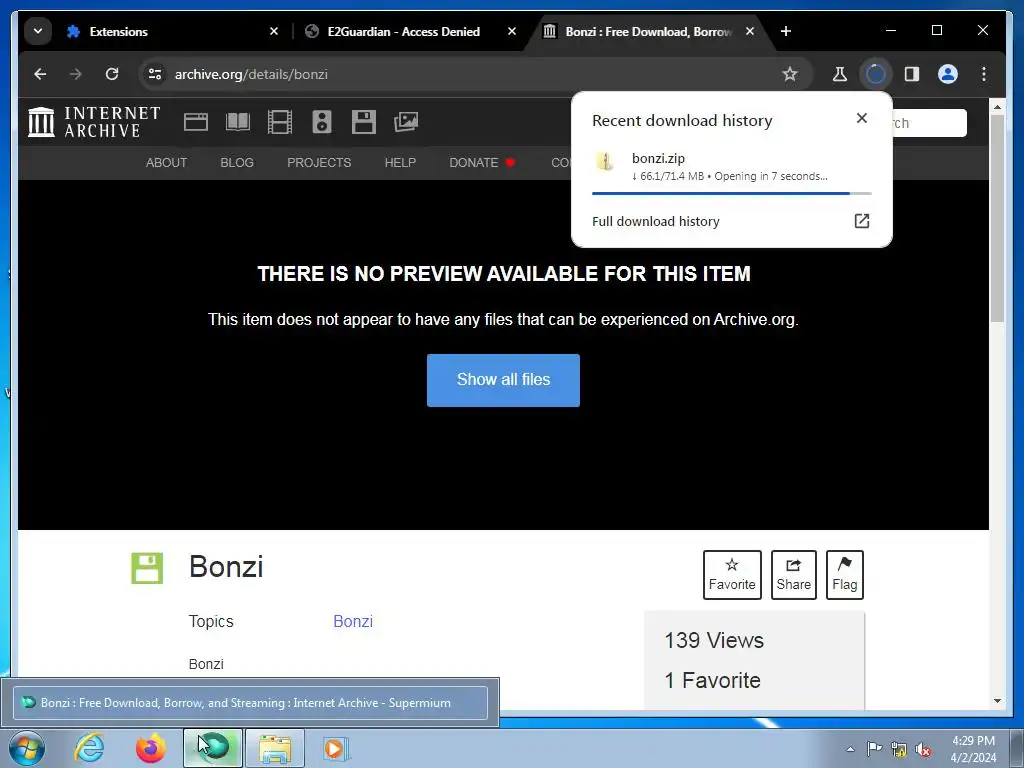The image size is (1024, 768).
Task: Click the 1 Favorite text
Action: pyautogui.click(x=712, y=680)
